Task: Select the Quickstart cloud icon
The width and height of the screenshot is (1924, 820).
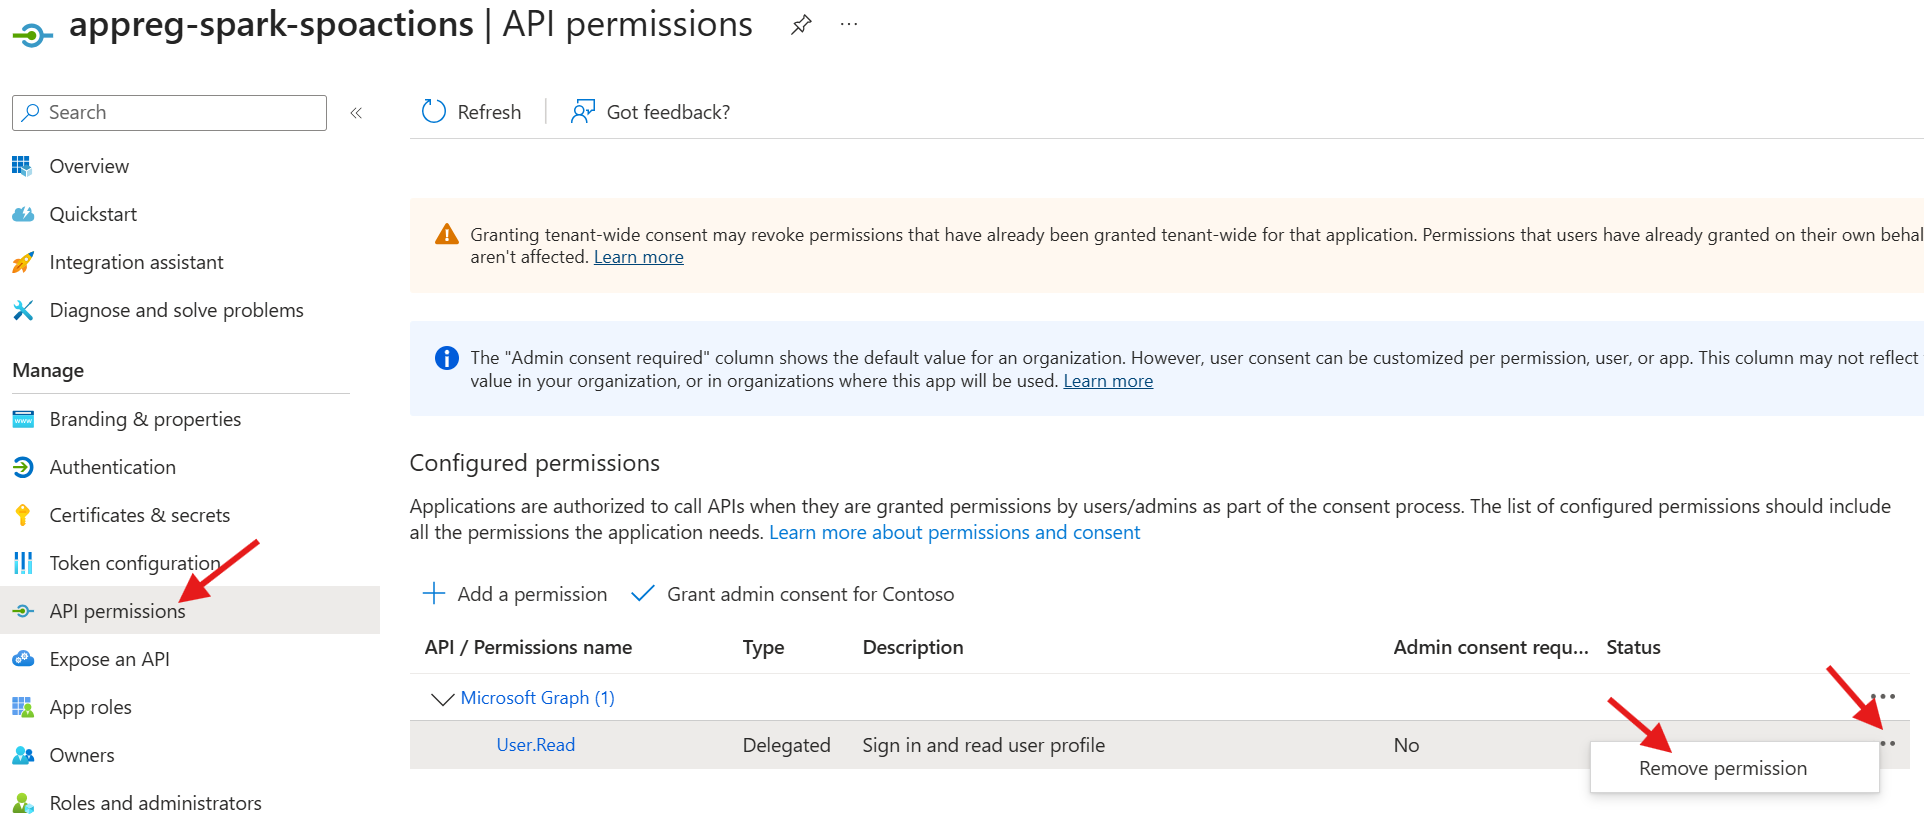Action: pos(23,214)
